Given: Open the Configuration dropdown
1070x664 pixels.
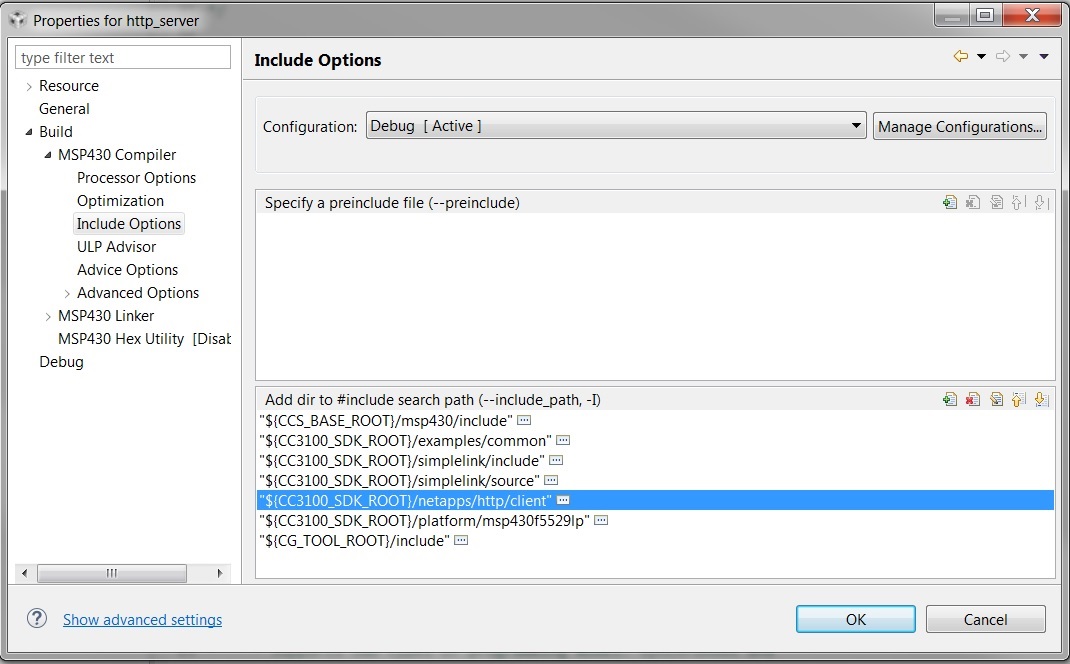Looking at the screenshot, I should [x=856, y=126].
